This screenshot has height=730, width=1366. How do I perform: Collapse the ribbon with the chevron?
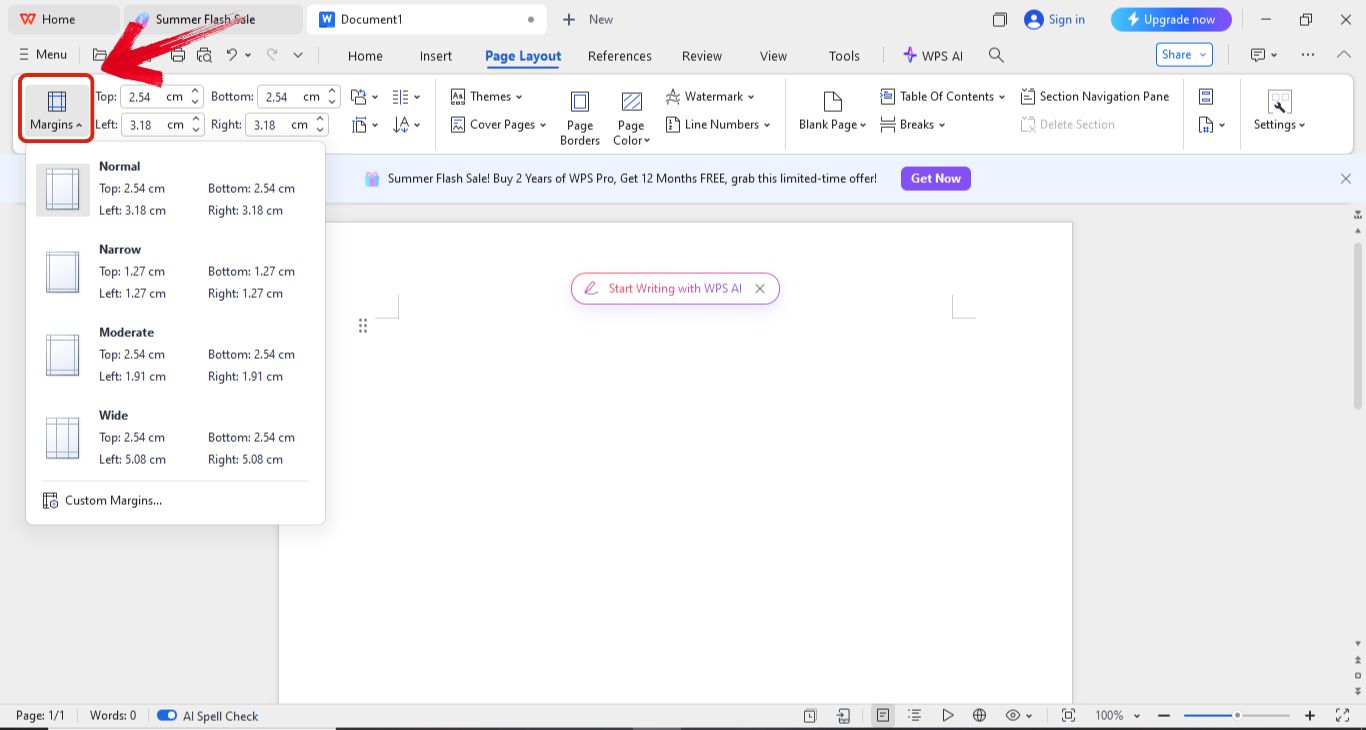click(x=1344, y=55)
